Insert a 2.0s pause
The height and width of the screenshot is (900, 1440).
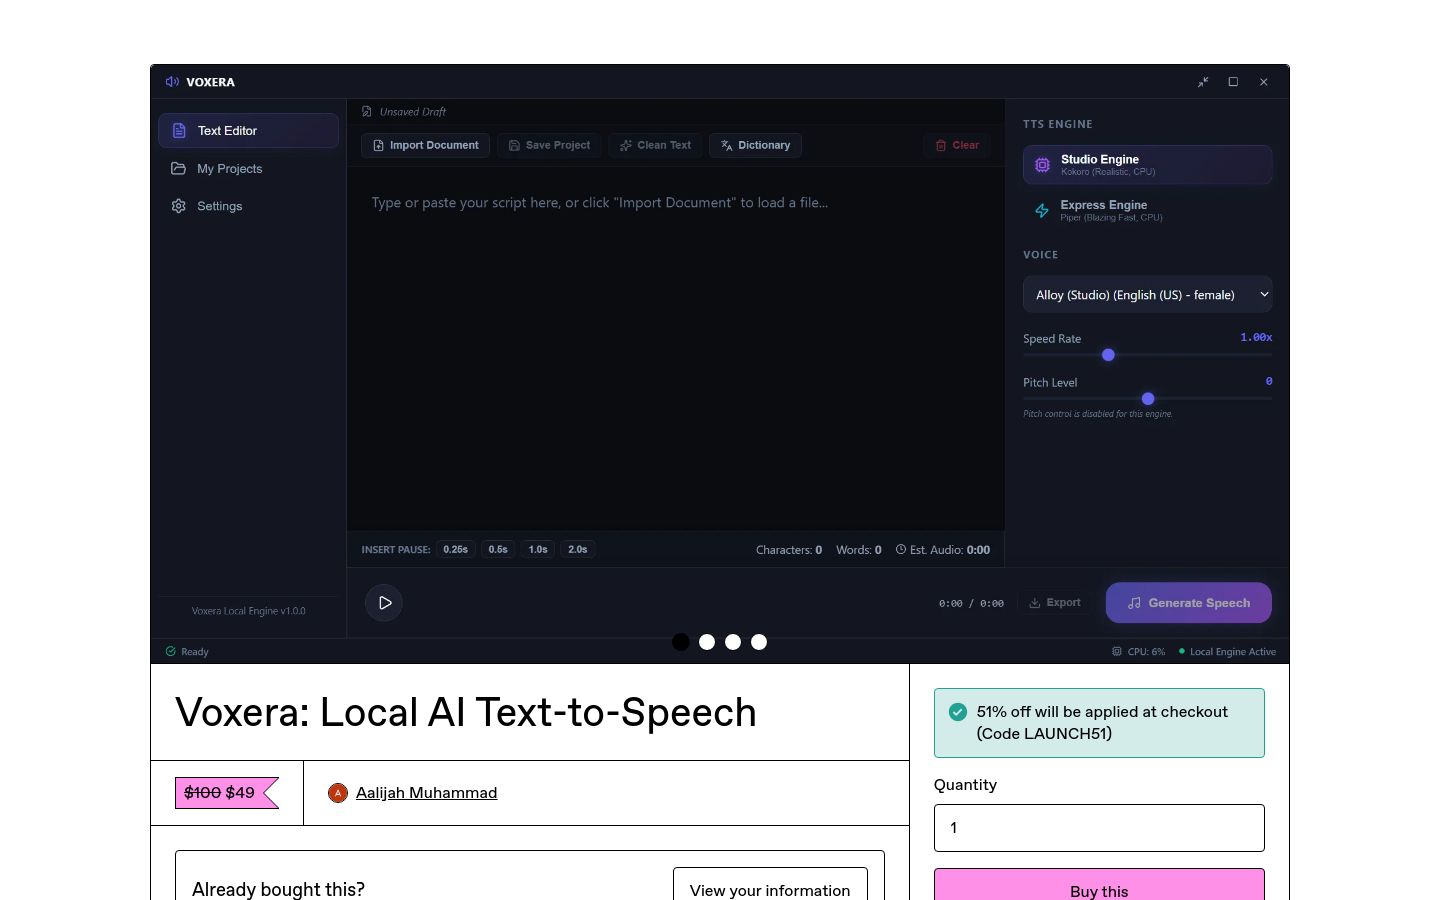(x=578, y=549)
